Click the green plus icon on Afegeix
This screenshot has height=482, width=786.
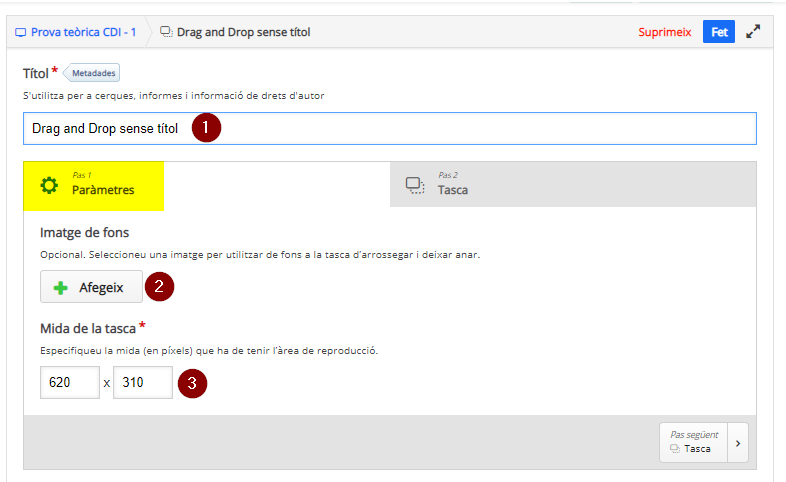click(61, 288)
